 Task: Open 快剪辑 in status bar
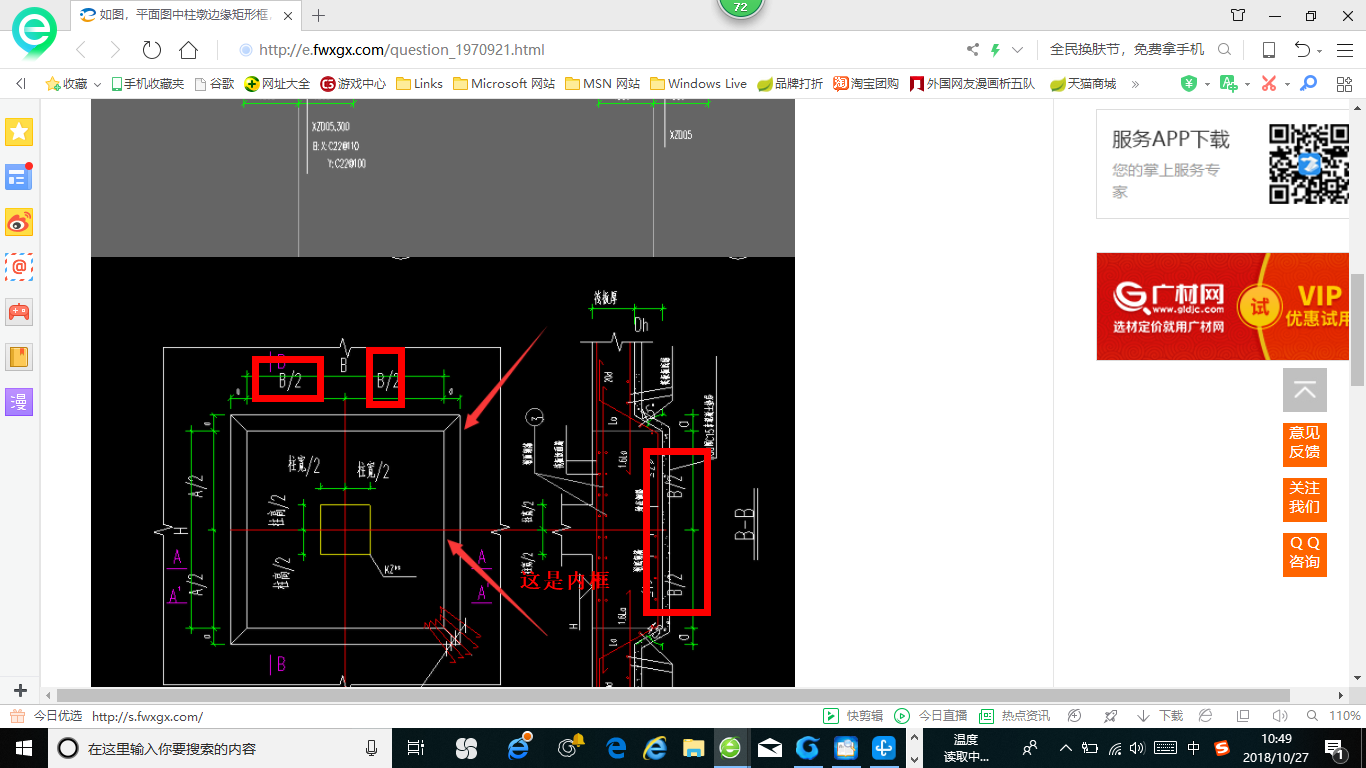[853, 716]
